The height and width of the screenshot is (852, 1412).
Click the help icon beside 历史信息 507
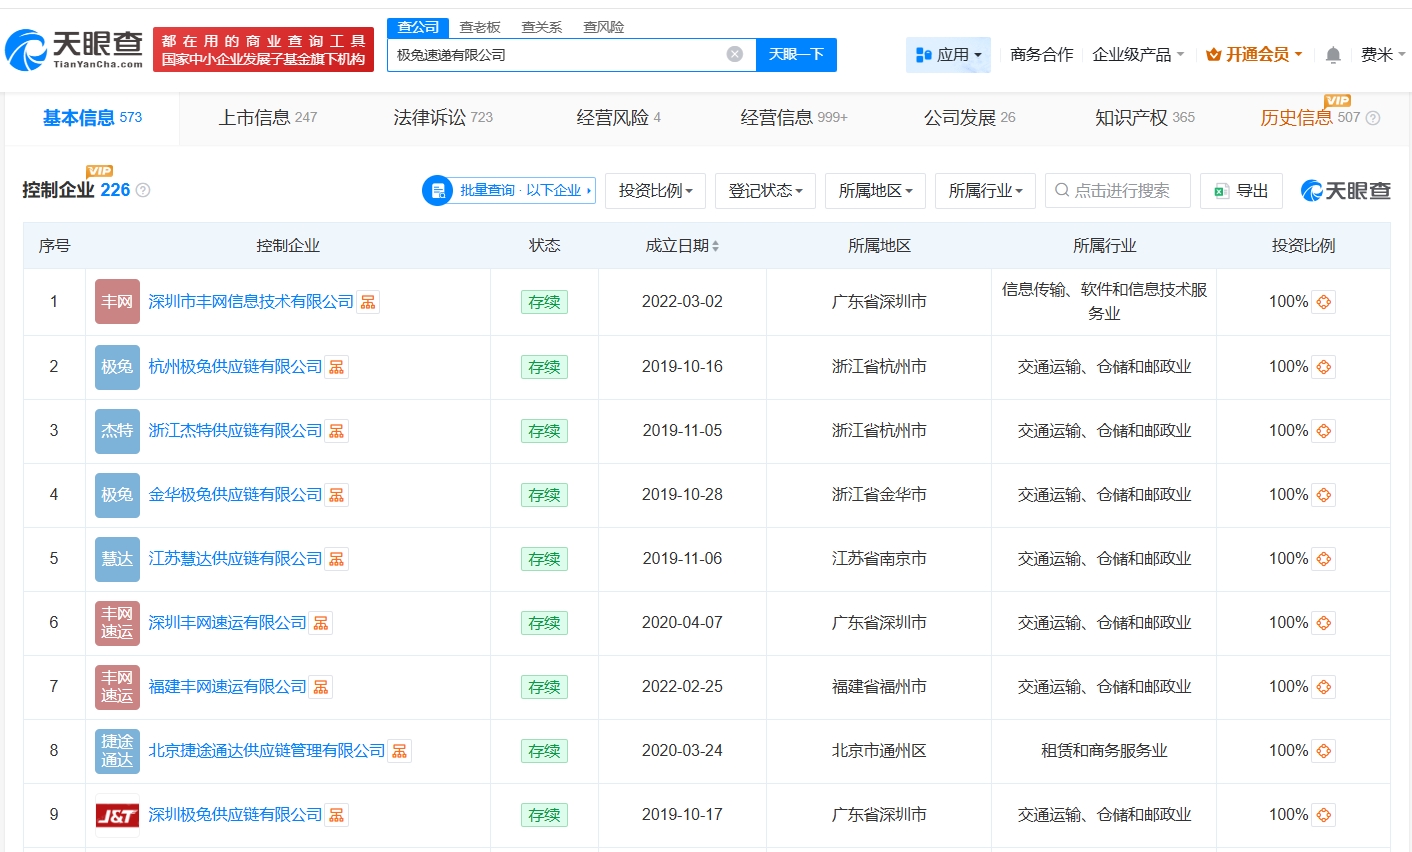pos(1373,118)
